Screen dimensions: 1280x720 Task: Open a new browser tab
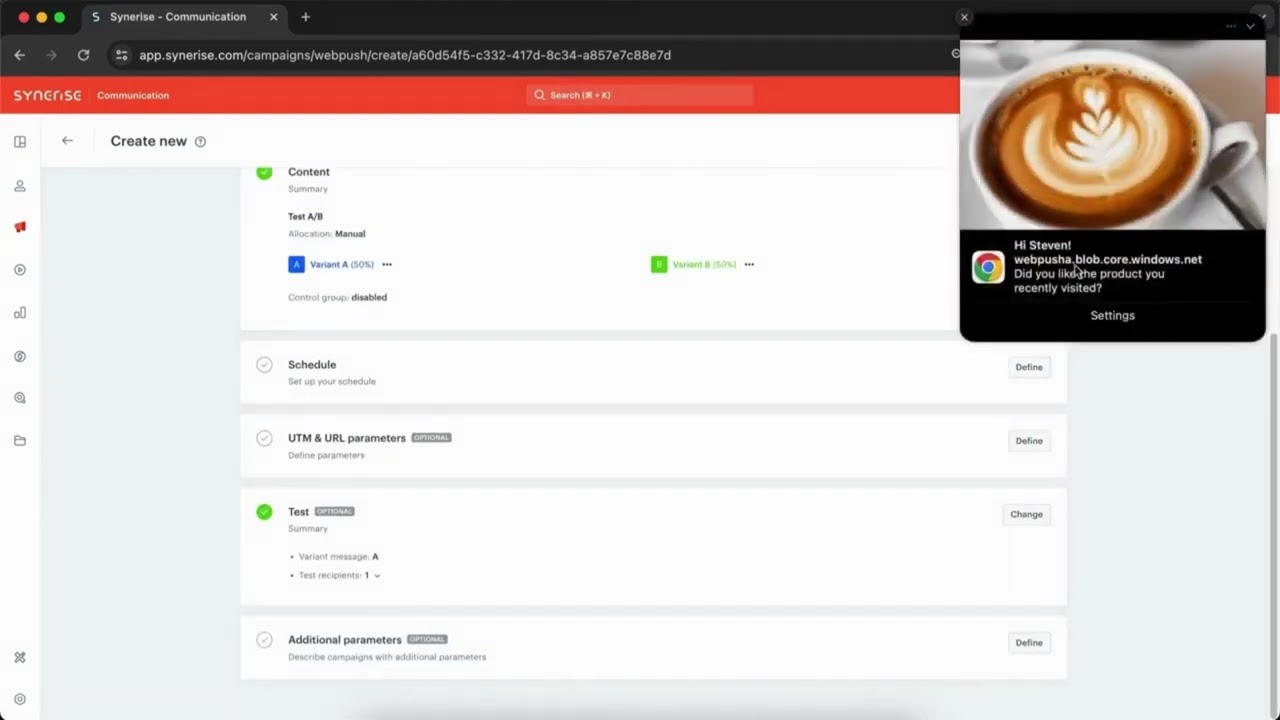pos(305,17)
